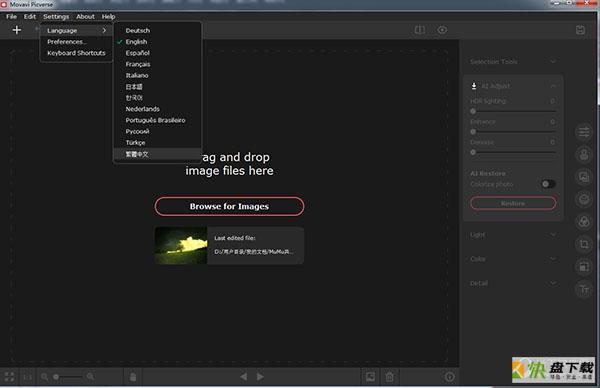Go to next image arrow

coord(260,377)
